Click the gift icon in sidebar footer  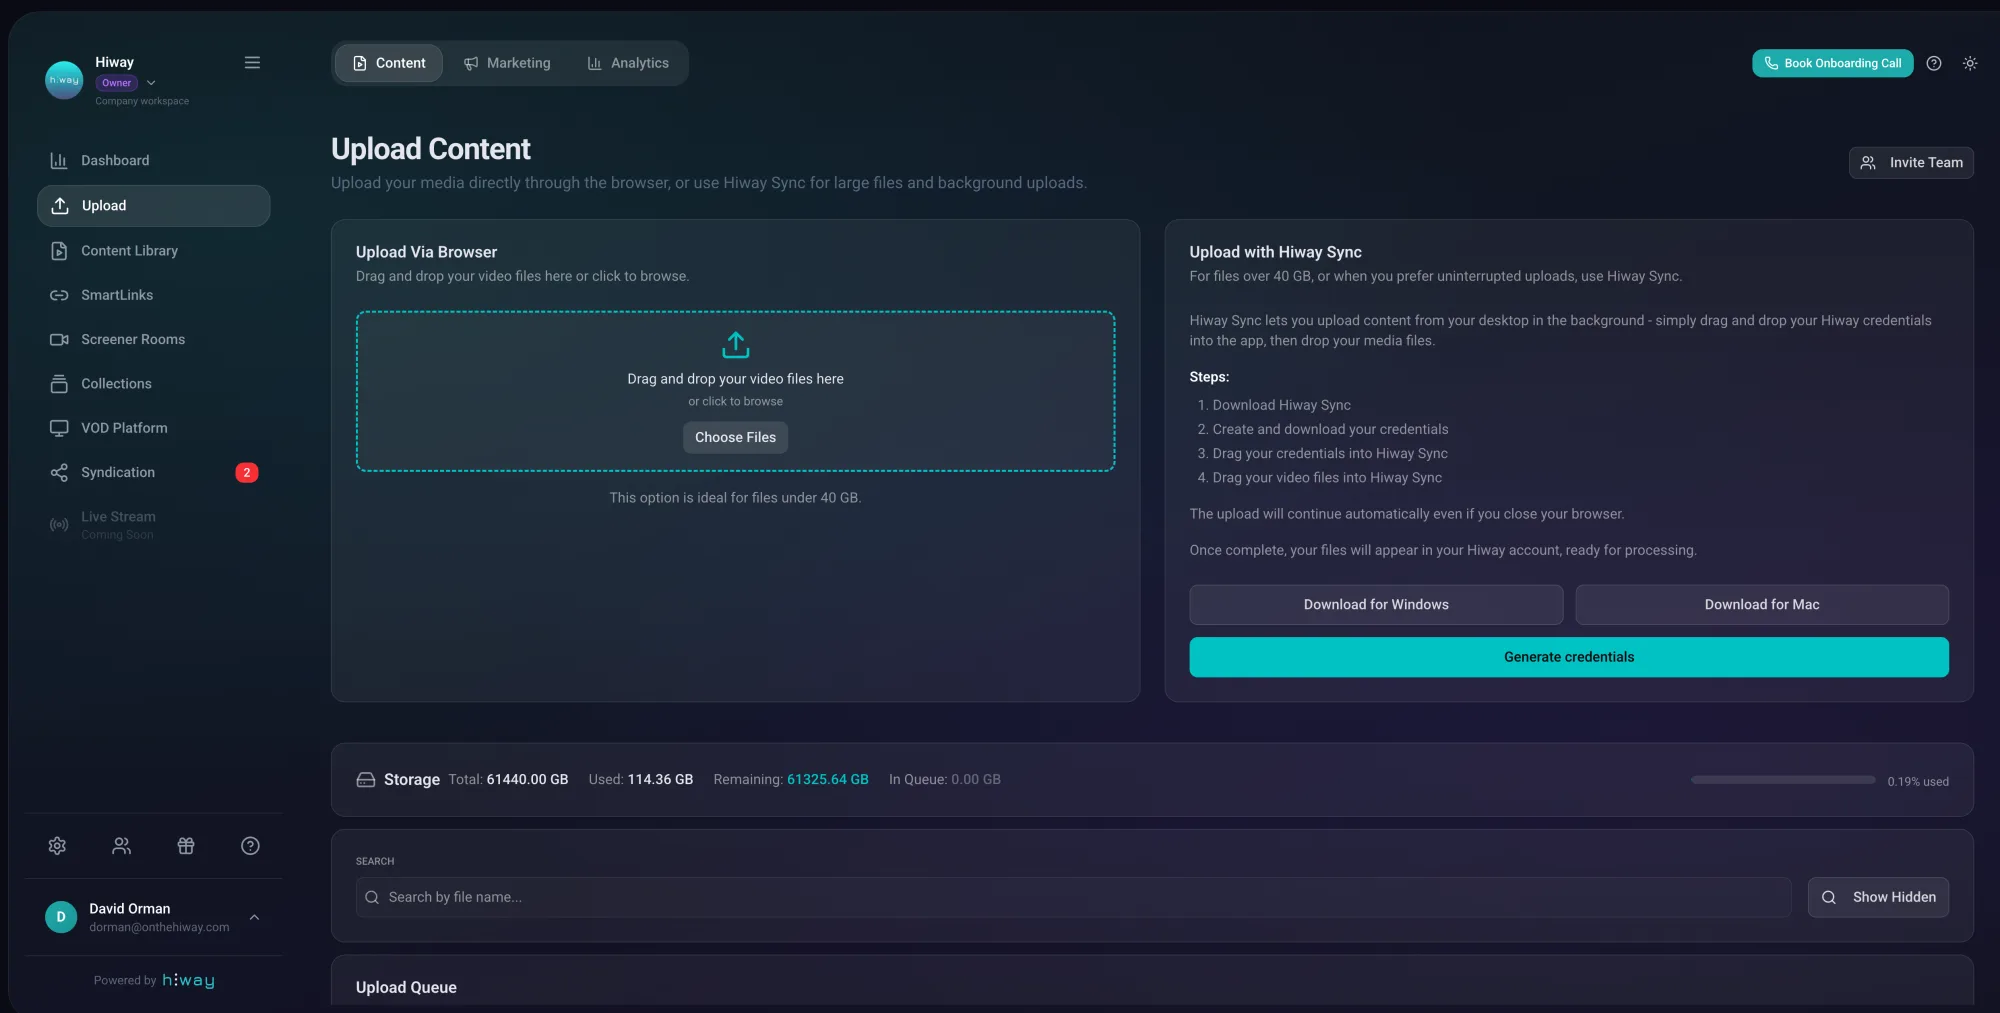tap(186, 846)
